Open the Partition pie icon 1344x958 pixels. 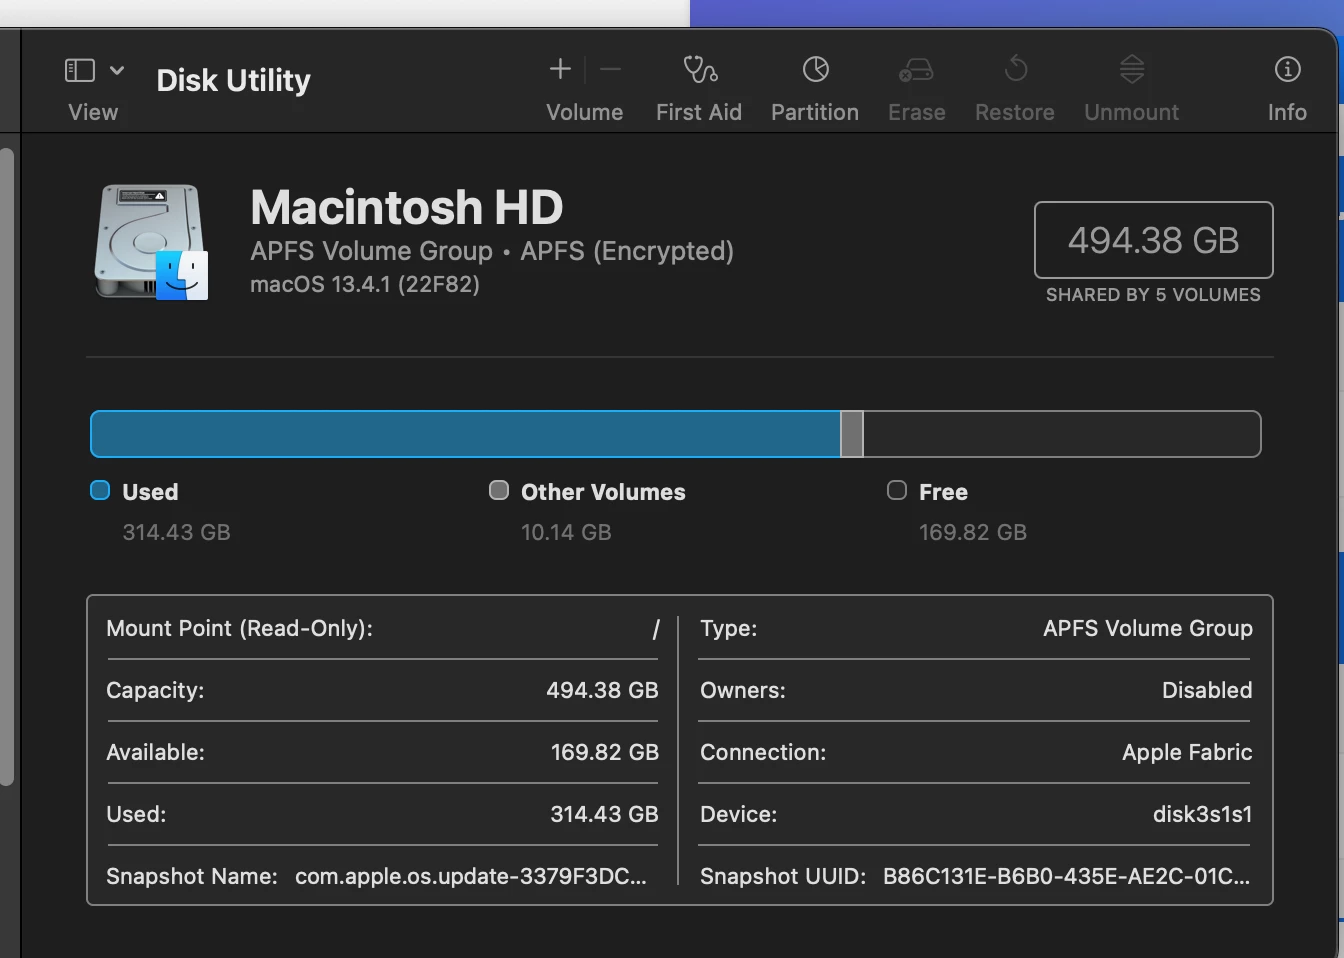coord(815,69)
